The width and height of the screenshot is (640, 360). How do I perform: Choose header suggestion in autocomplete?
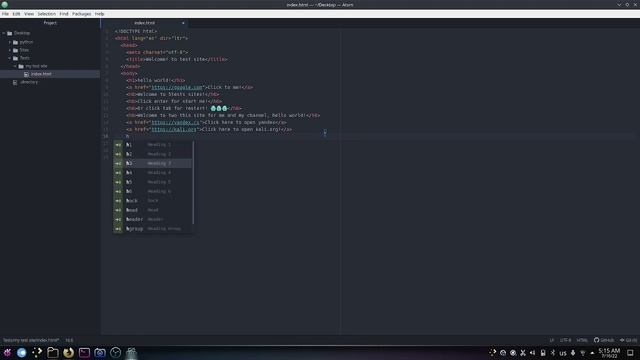[153, 219]
